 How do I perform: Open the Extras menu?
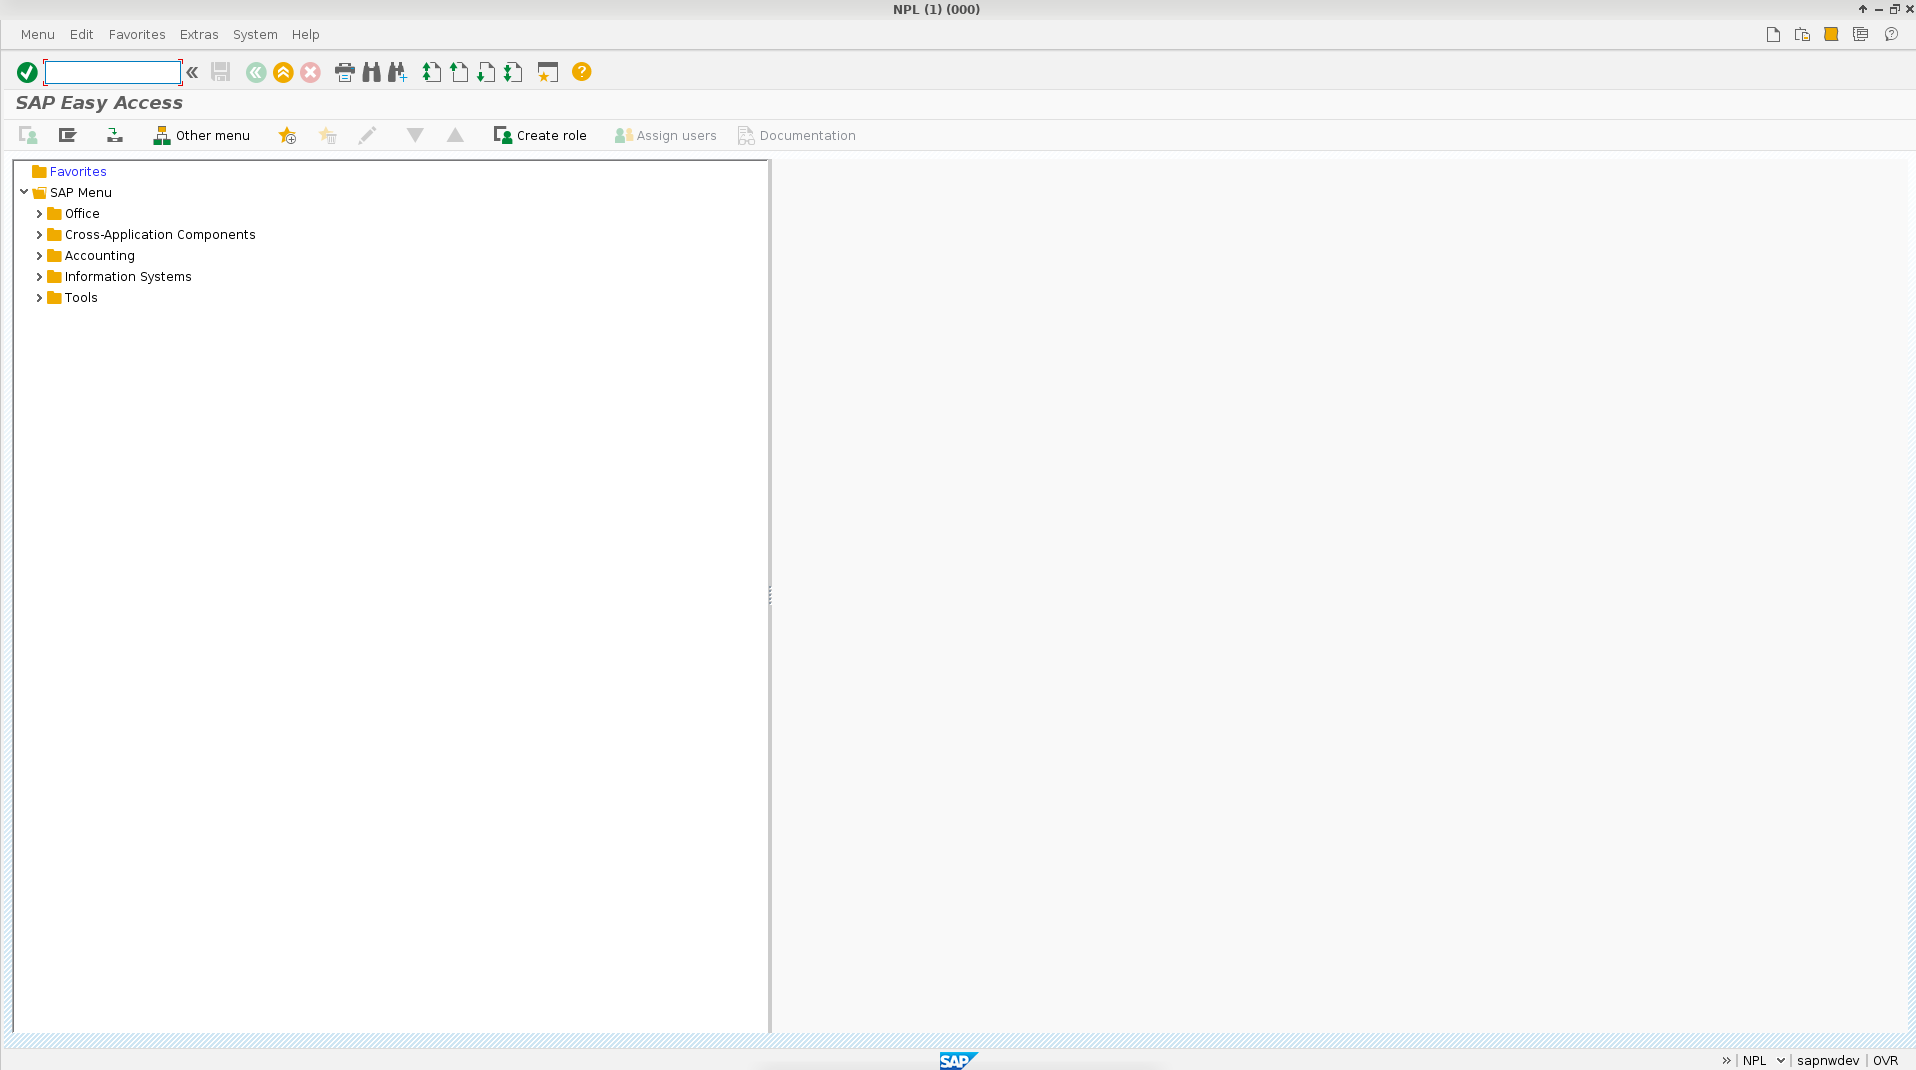coord(199,34)
